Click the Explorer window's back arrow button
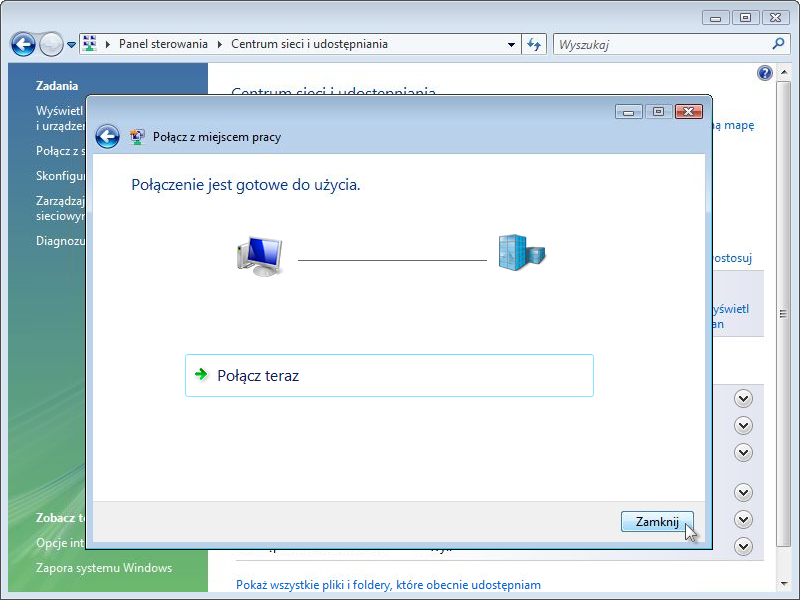800x600 pixels. coord(23,44)
